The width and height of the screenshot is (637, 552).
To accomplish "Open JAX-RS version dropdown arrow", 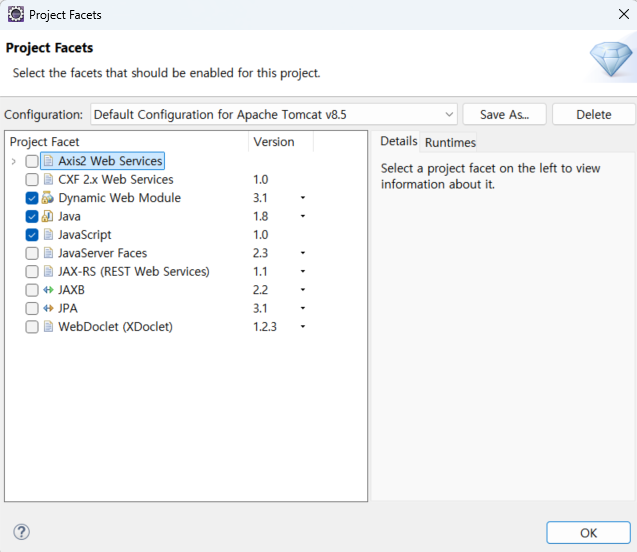I will pyautogui.click(x=303, y=271).
